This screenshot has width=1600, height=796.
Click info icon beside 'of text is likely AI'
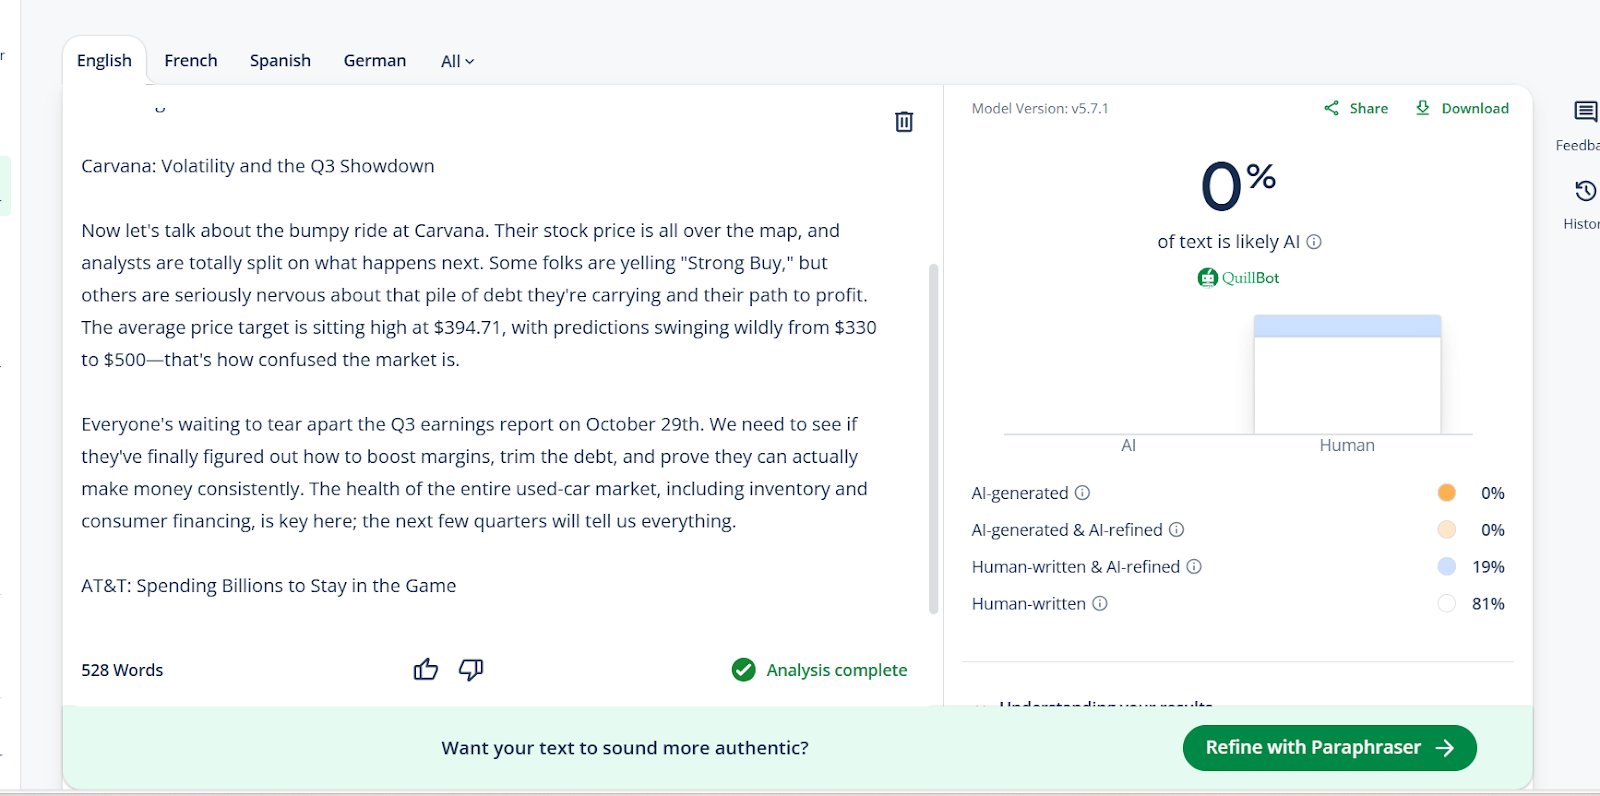pos(1314,242)
